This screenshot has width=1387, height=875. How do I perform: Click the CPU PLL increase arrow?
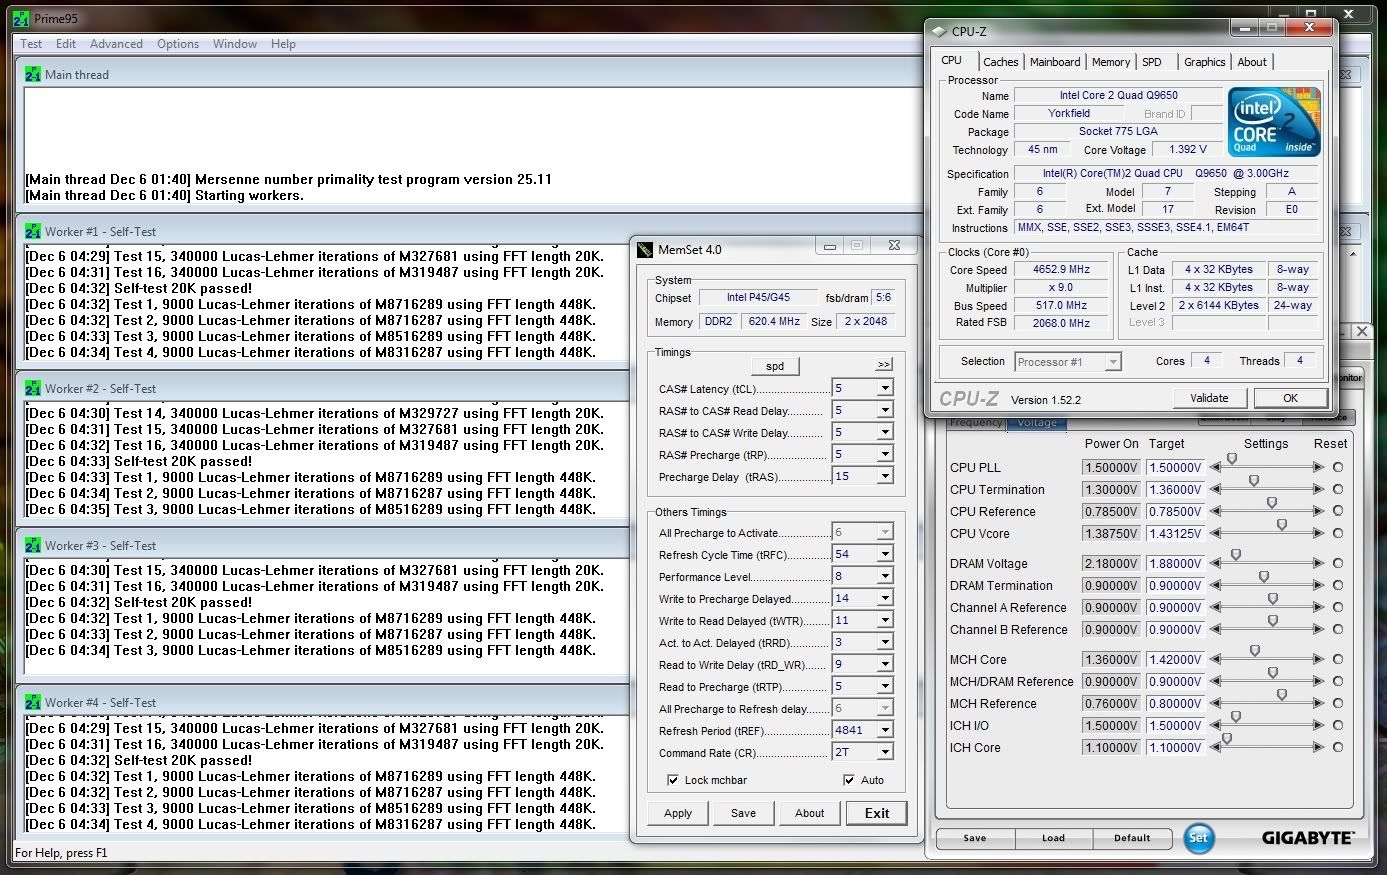tap(1319, 467)
